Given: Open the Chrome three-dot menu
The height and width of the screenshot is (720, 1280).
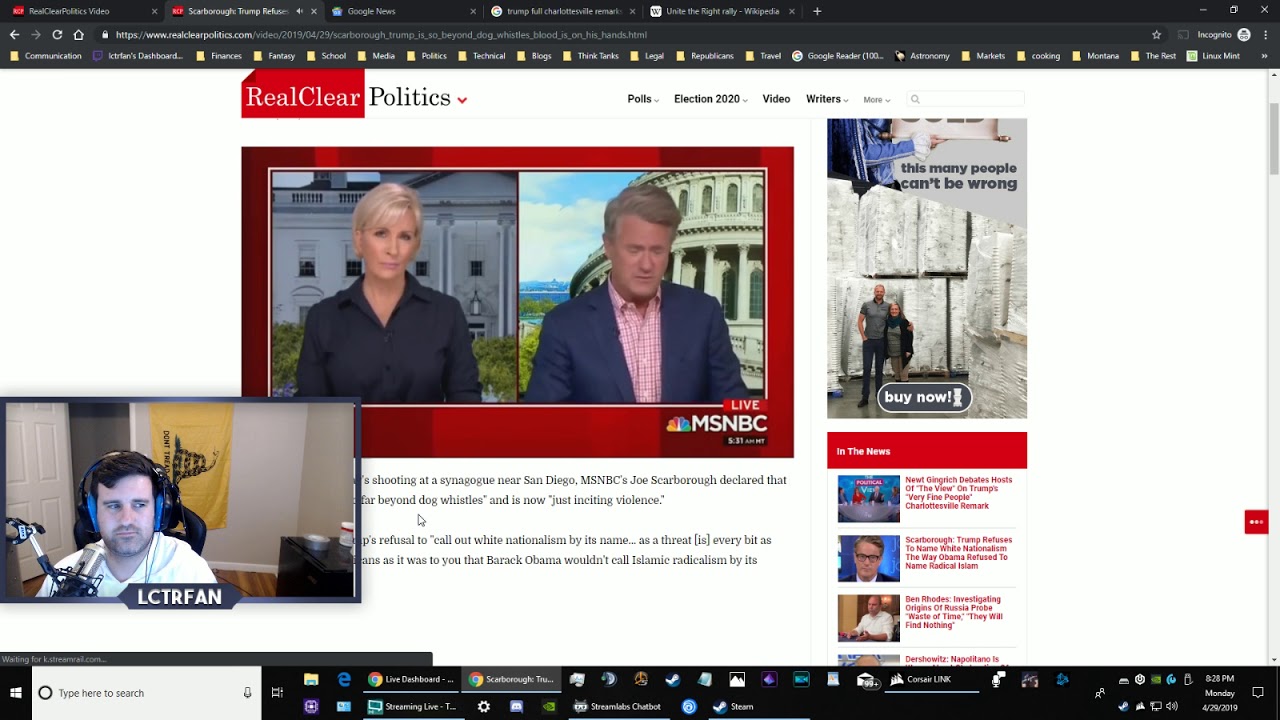Looking at the screenshot, I should 1265,34.
